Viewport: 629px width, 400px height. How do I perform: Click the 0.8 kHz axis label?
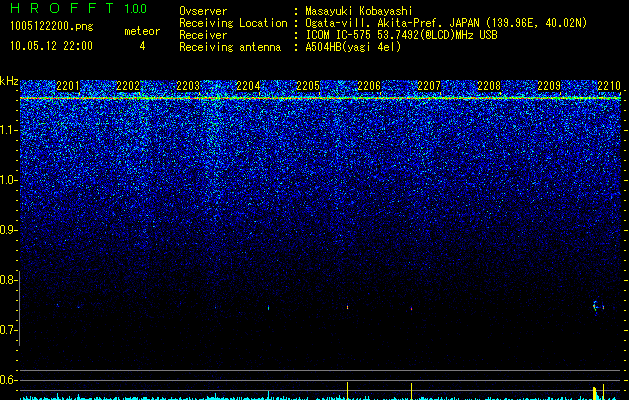point(7,280)
